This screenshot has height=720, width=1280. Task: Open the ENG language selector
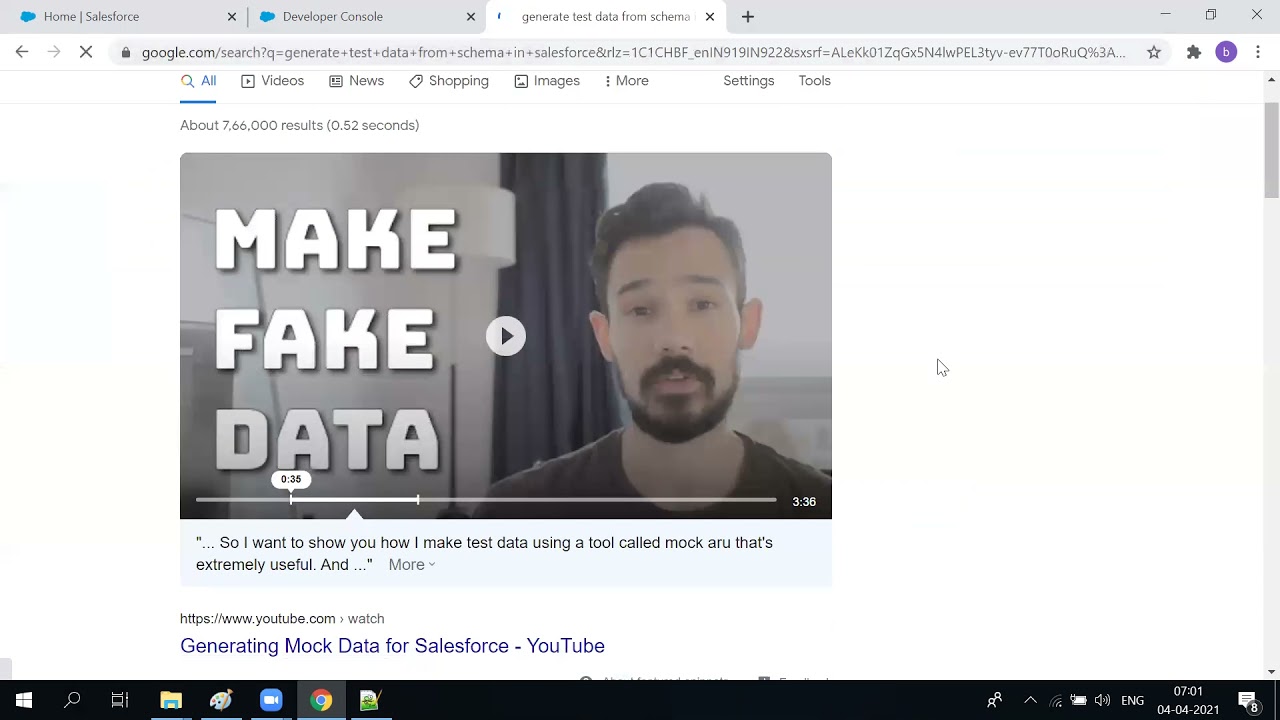click(1132, 700)
